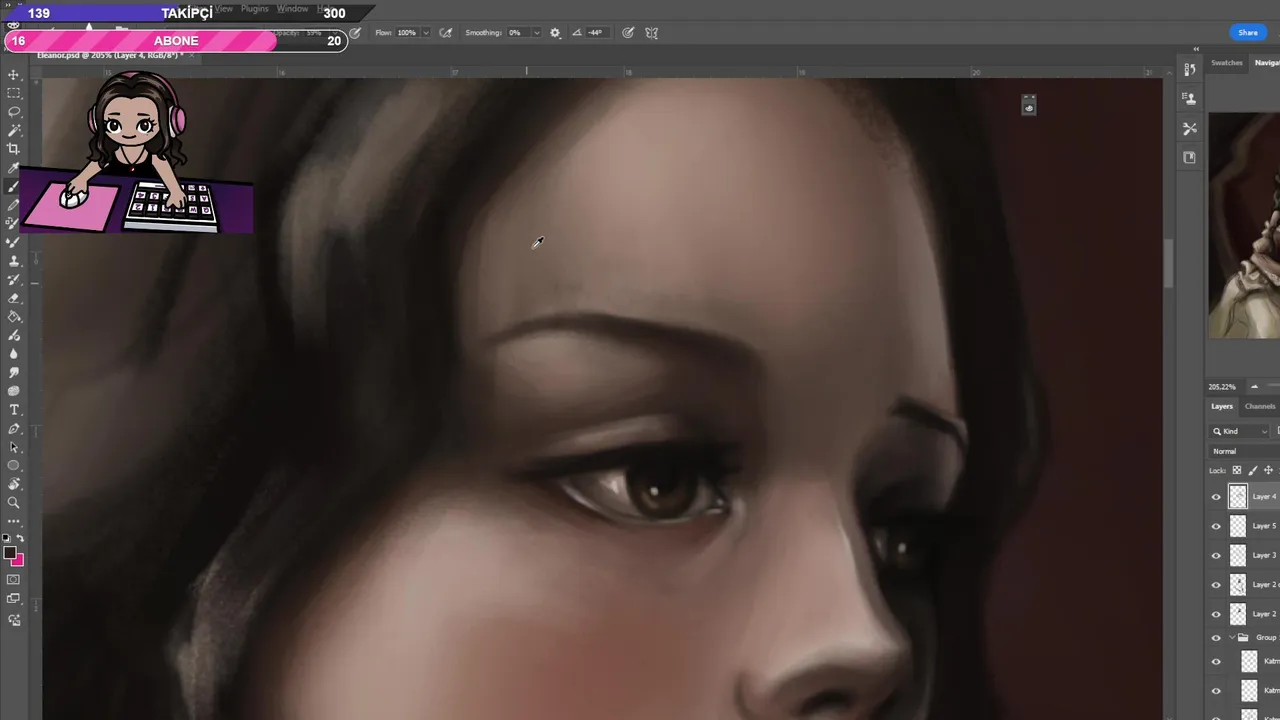Screen dimensions: 1280x720
Task: Lock image pixels brush icon
Action: (x=1253, y=470)
